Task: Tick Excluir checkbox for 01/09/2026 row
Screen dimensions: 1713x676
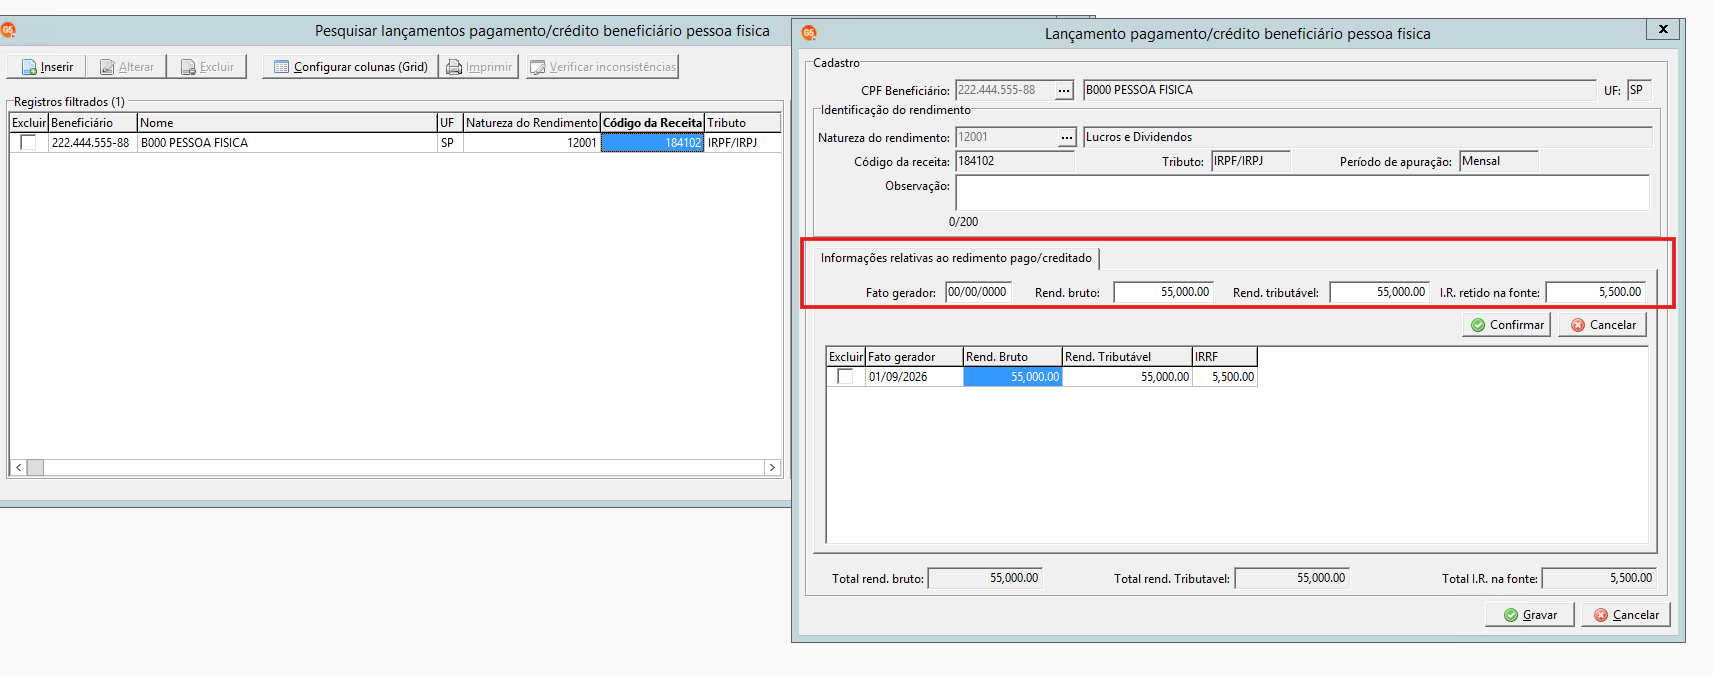Action: [845, 377]
